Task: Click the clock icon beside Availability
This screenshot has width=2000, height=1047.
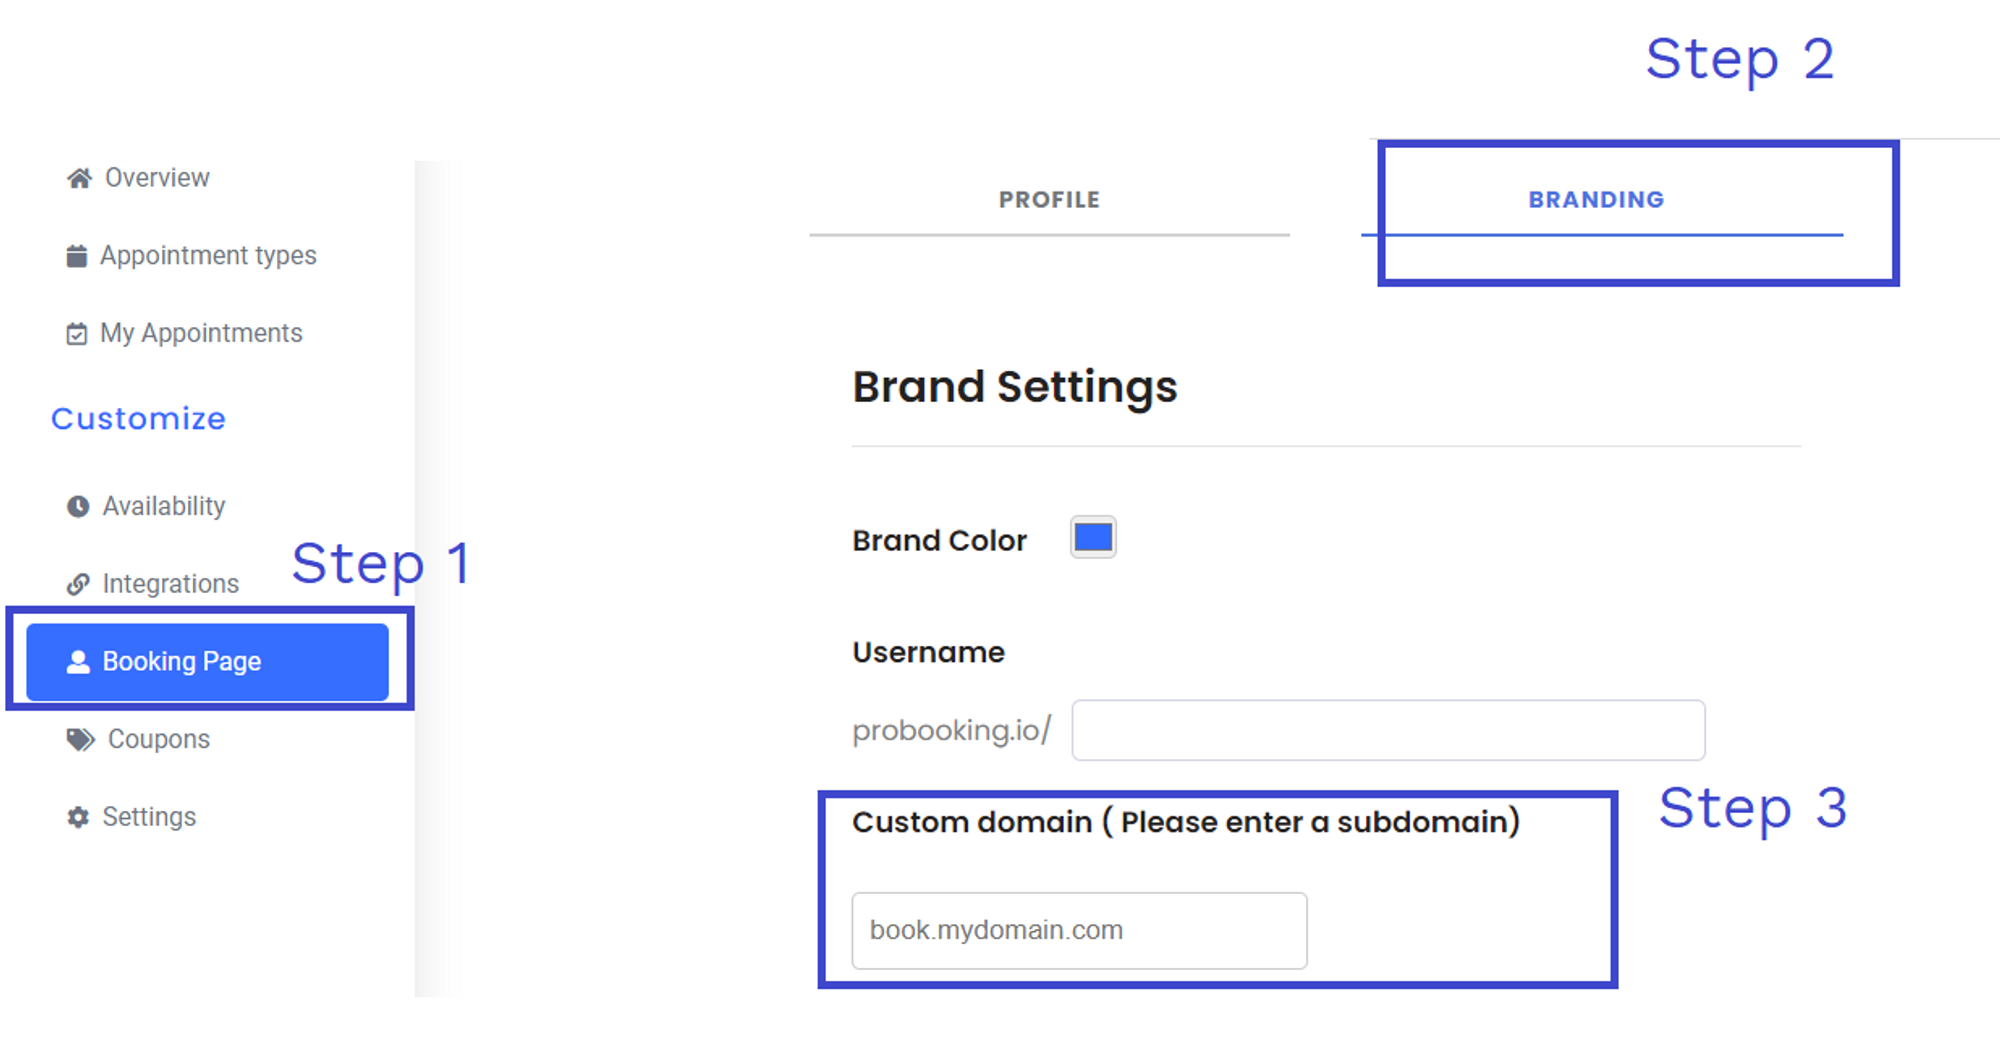Action: coord(78,506)
